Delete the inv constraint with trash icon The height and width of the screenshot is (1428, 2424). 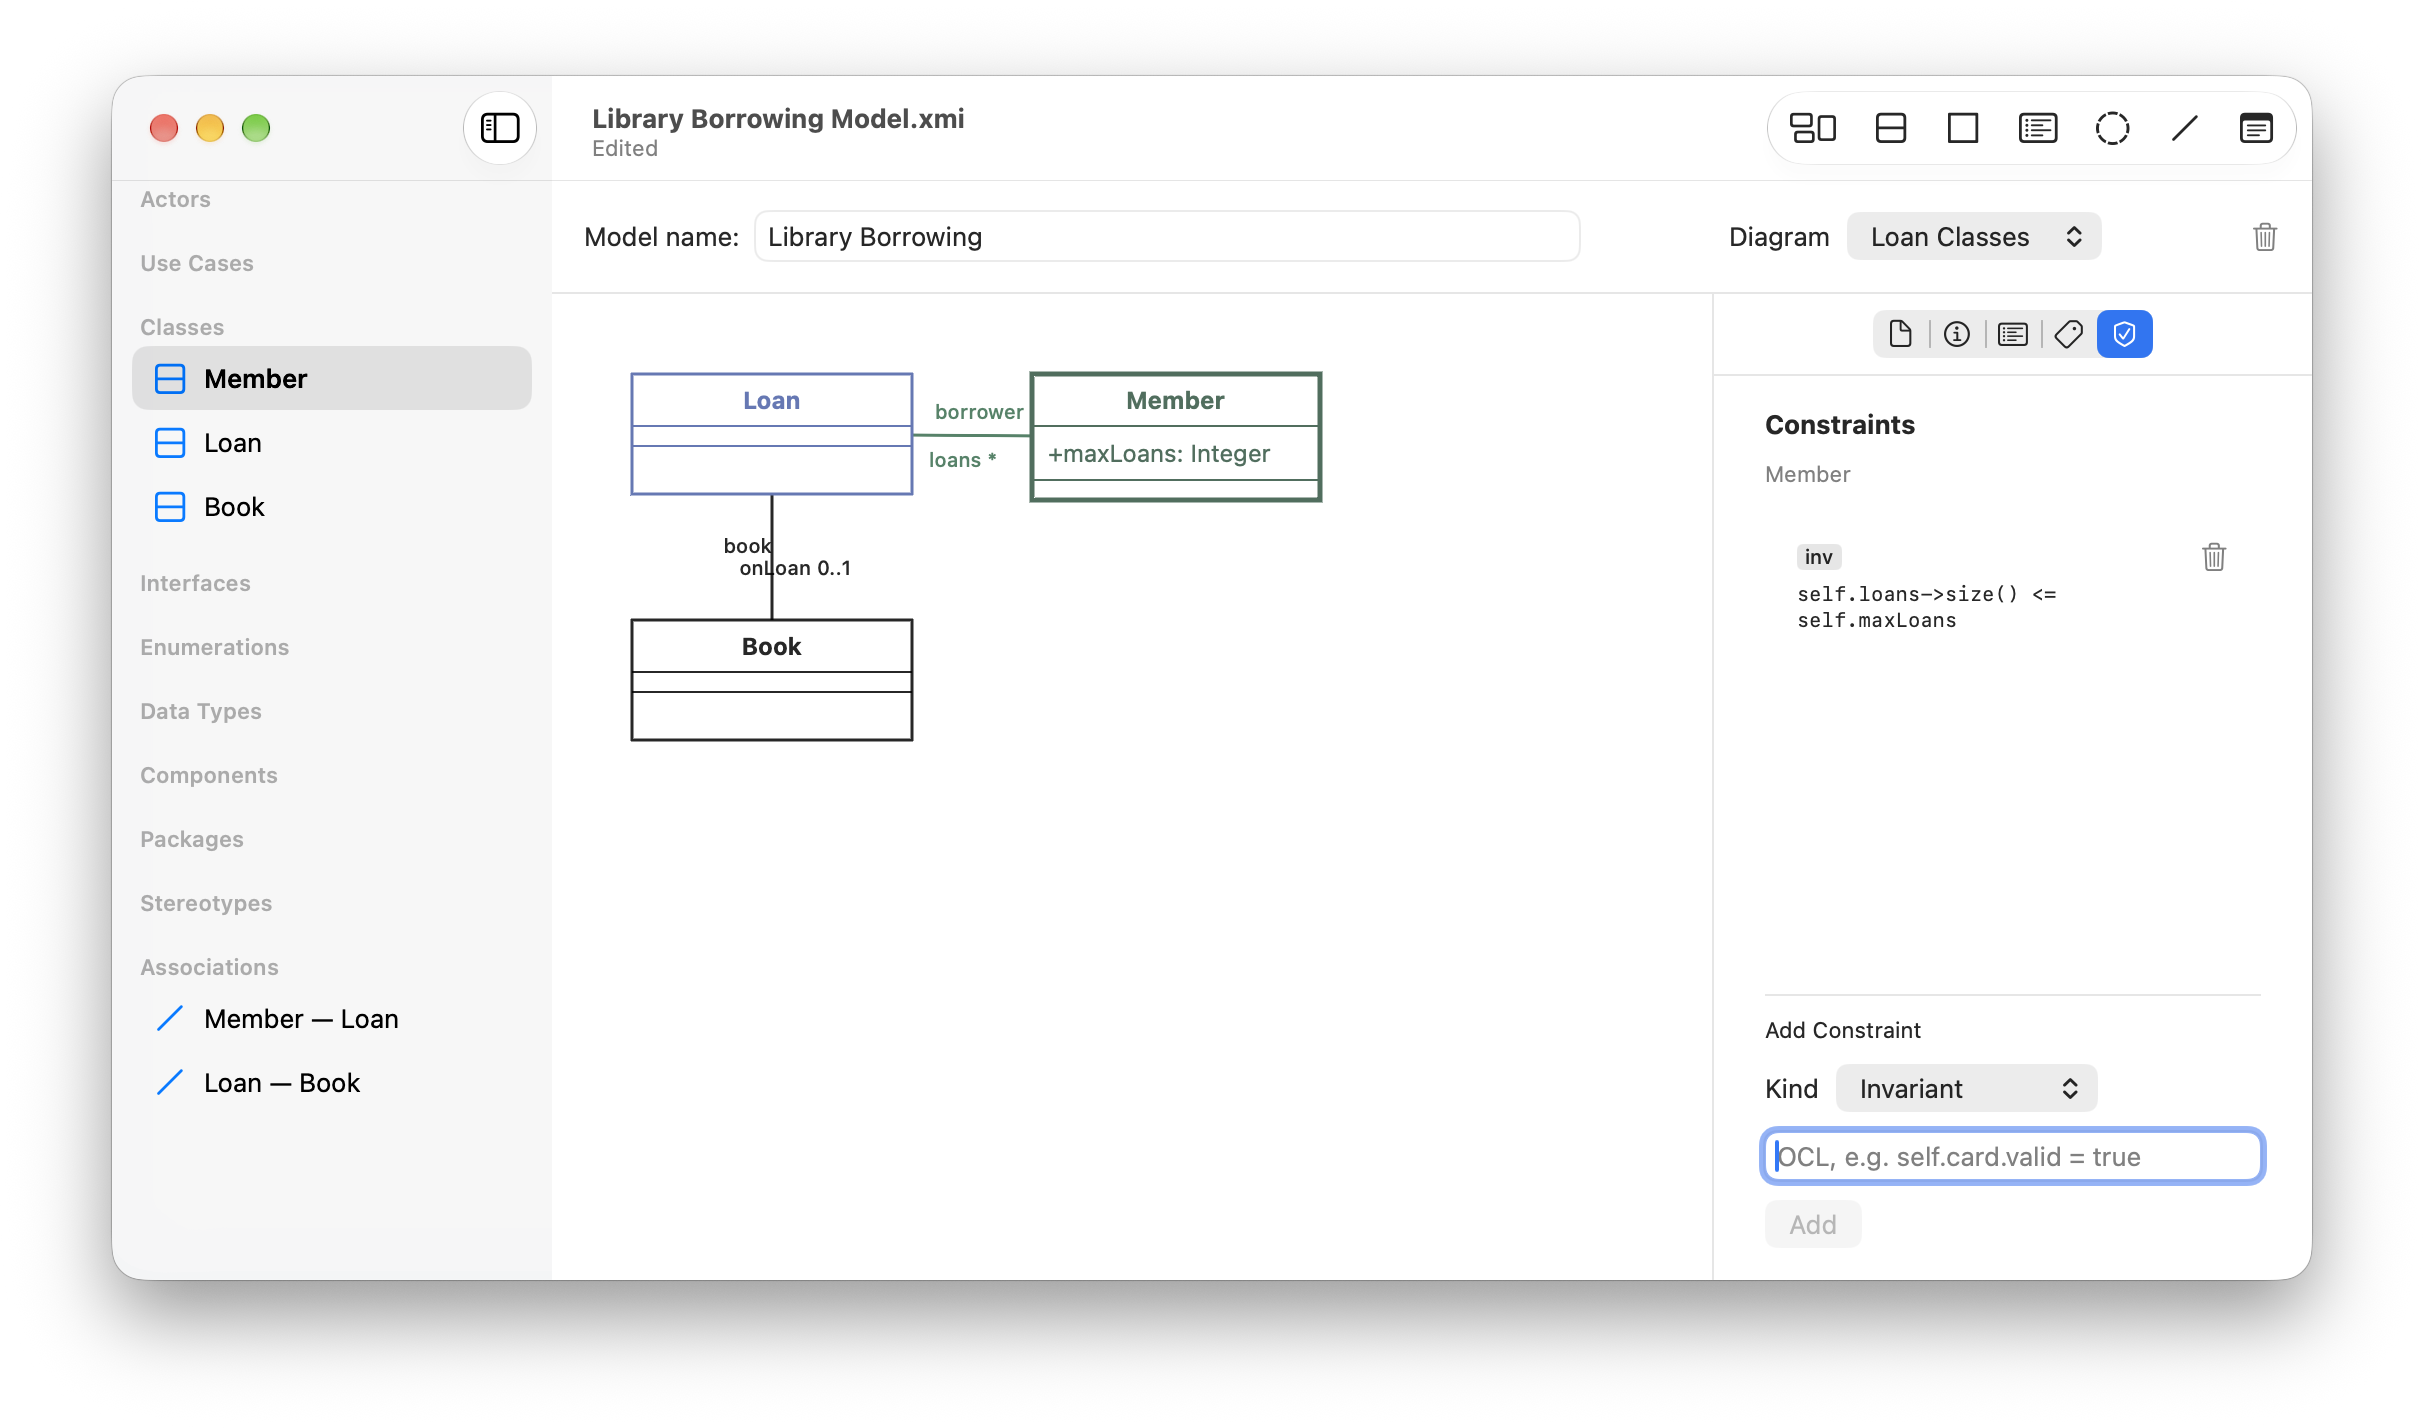pyautogui.click(x=2214, y=557)
